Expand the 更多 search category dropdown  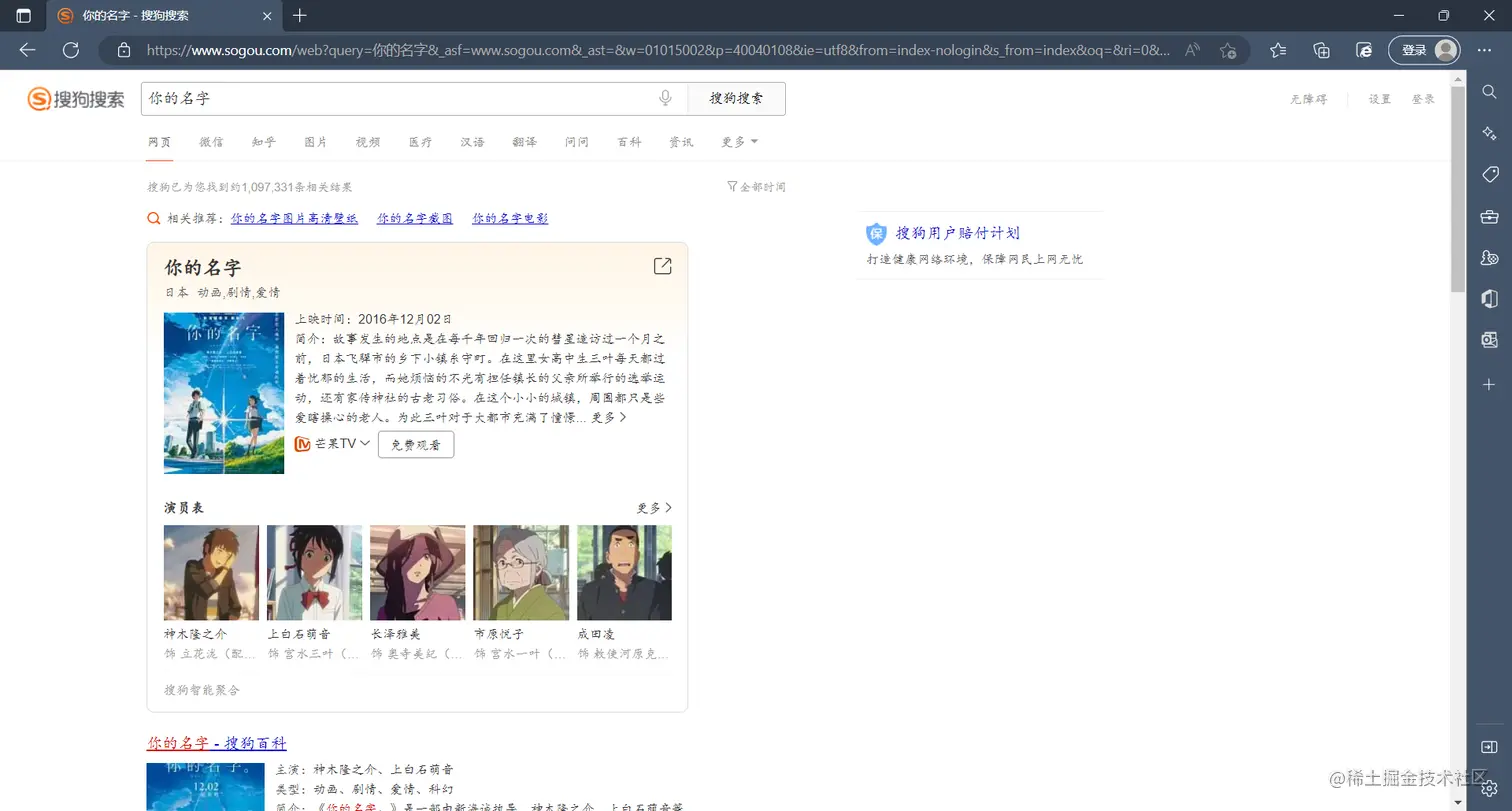[740, 142]
